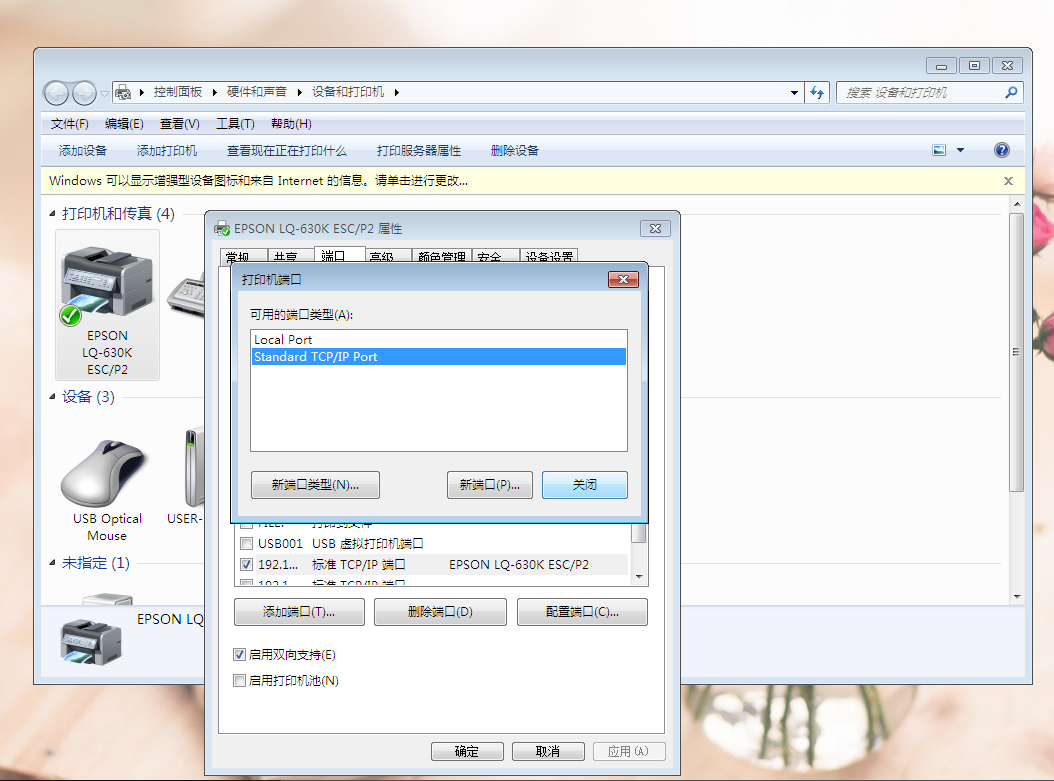Click the main window vertical scrollbar thumb
The height and width of the screenshot is (781, 1054).
point(1016,352)
